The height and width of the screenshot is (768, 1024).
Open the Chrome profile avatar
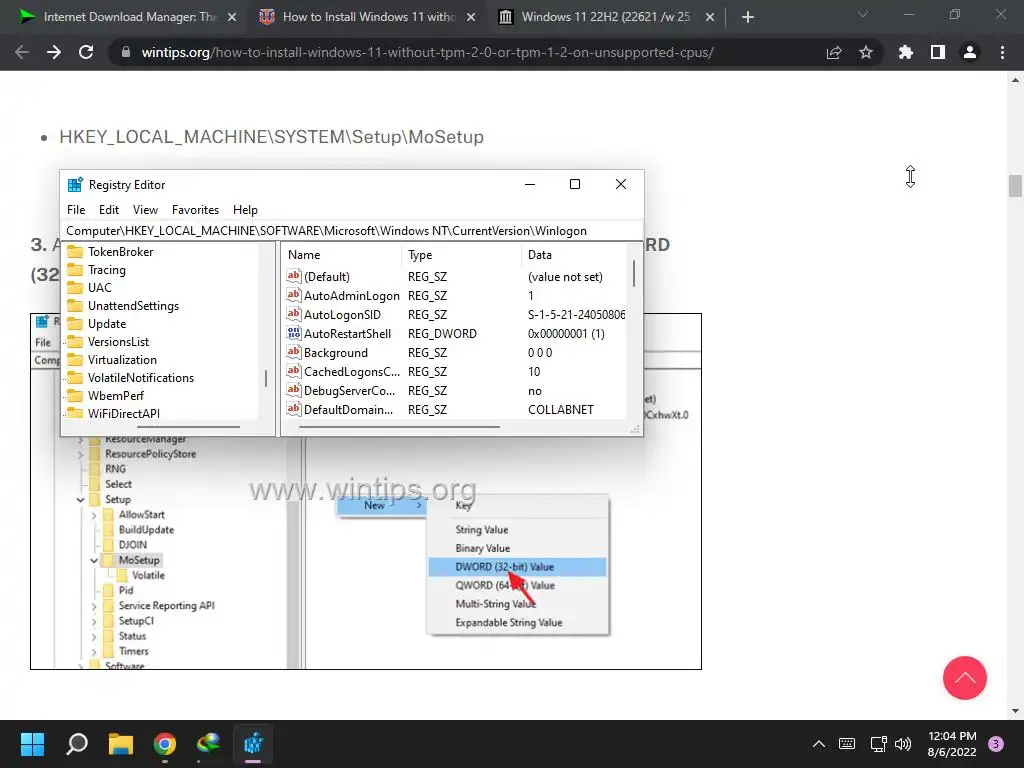(x=970, y=52)
